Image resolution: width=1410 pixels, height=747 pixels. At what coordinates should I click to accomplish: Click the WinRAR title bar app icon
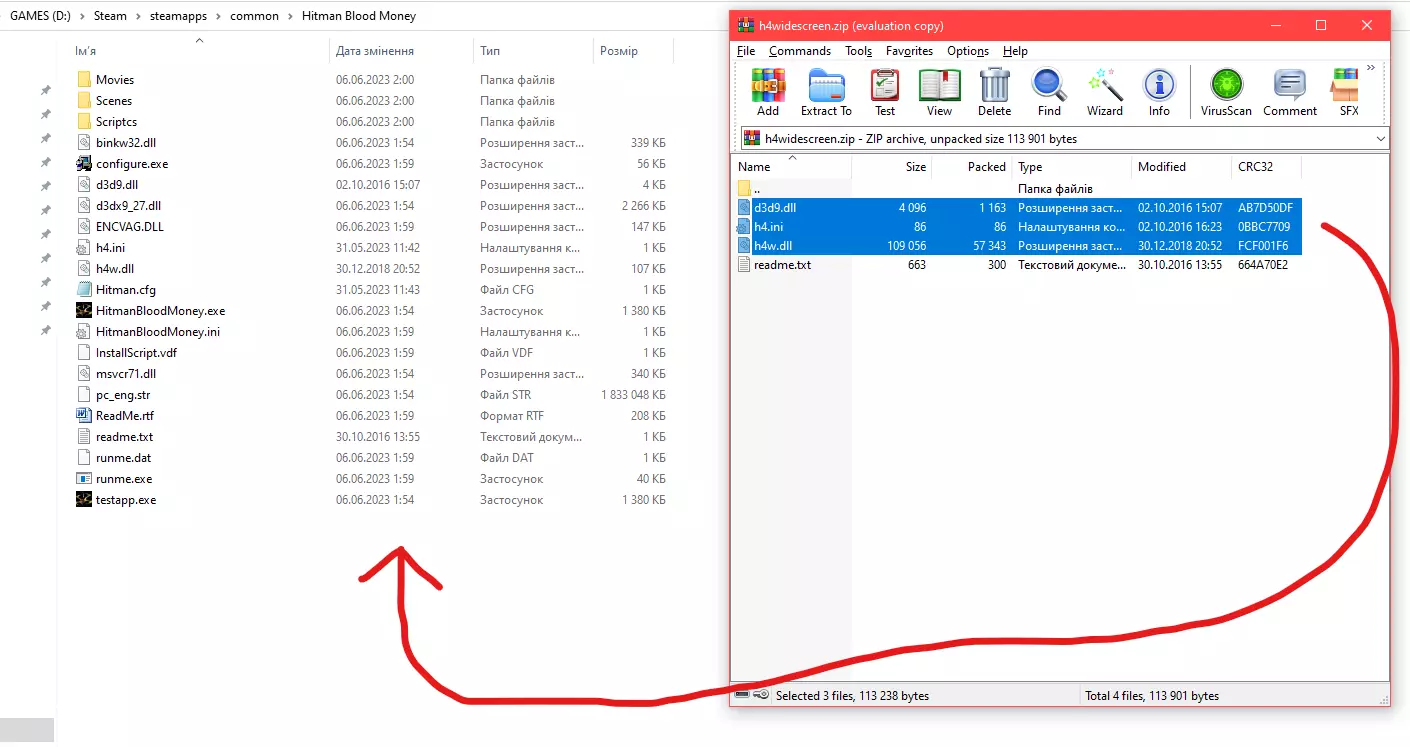click(745, 25)
